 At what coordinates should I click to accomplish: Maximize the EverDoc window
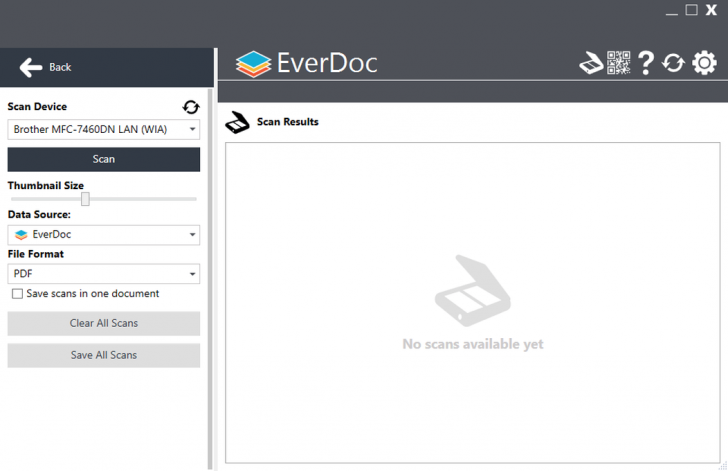[691, 10]
